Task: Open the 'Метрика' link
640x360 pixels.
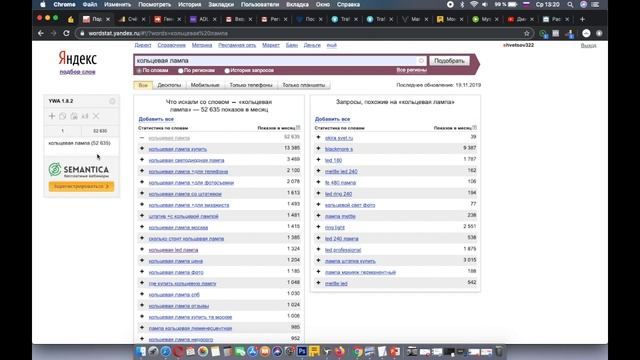Action: (x=202, y=45)
